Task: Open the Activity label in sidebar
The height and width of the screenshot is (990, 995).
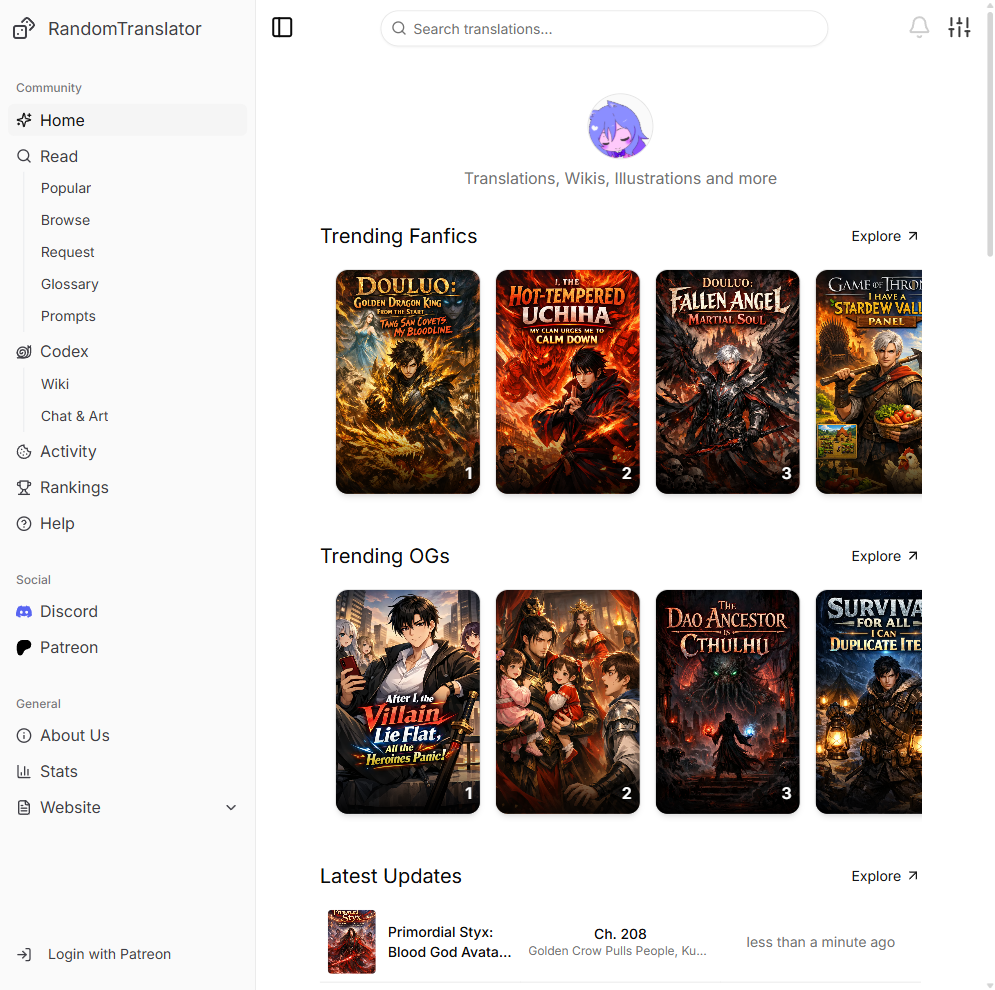Action: (69, 451)
